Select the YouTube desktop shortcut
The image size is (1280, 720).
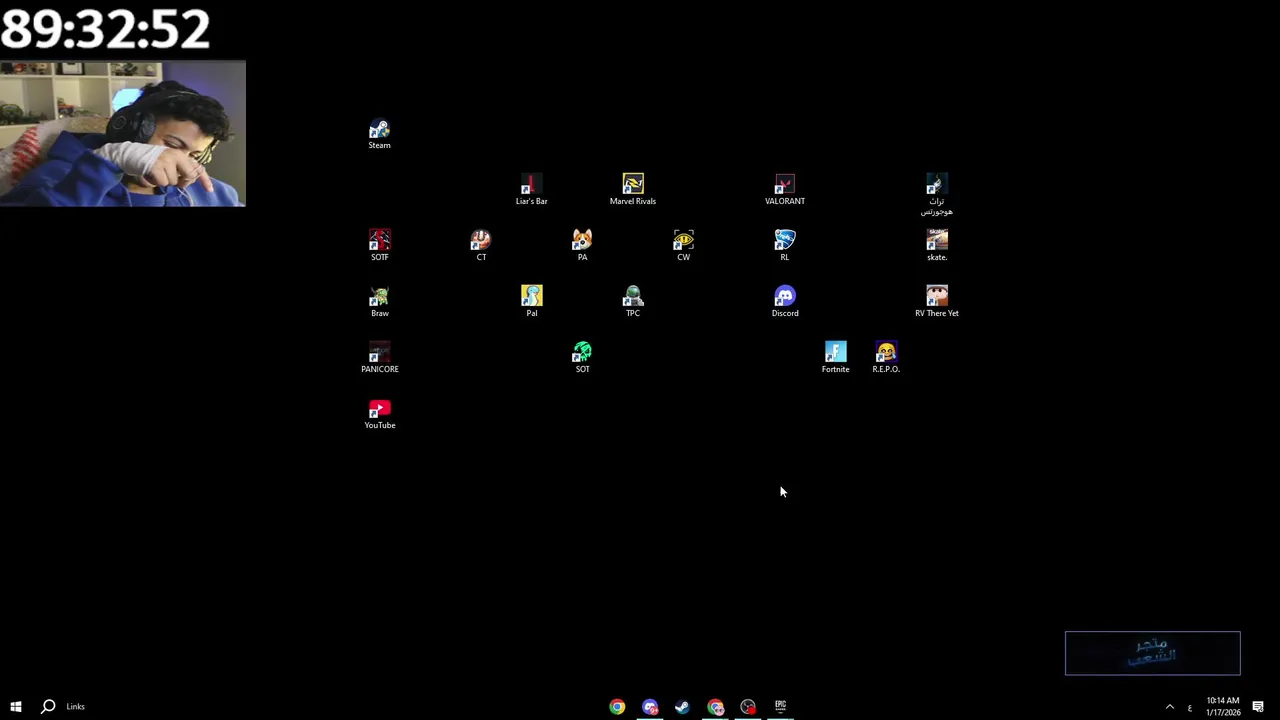[379, 414]
